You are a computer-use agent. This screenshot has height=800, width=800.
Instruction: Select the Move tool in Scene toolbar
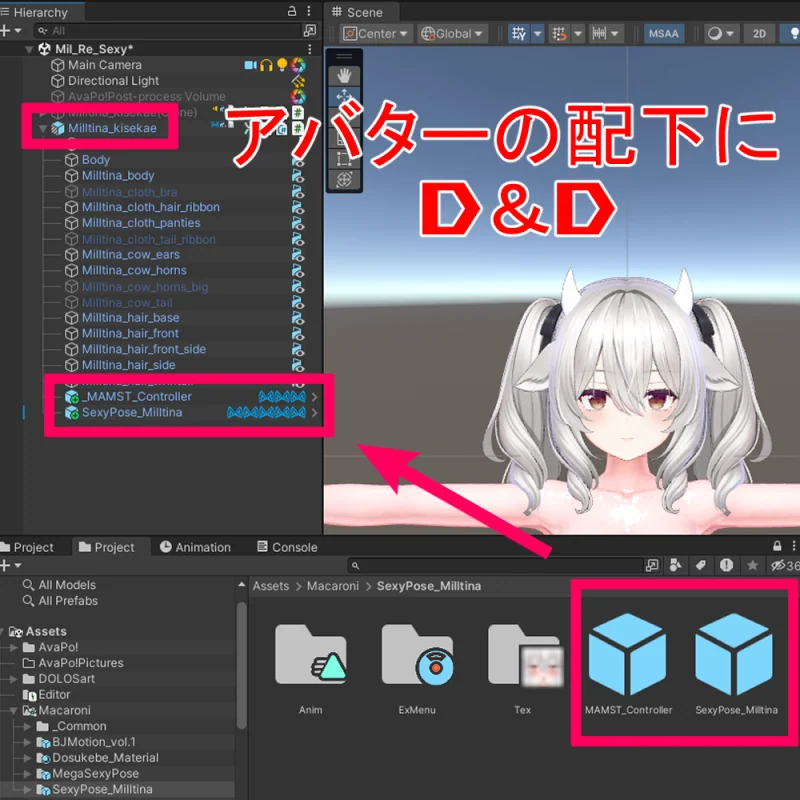(x=344, y=96)
